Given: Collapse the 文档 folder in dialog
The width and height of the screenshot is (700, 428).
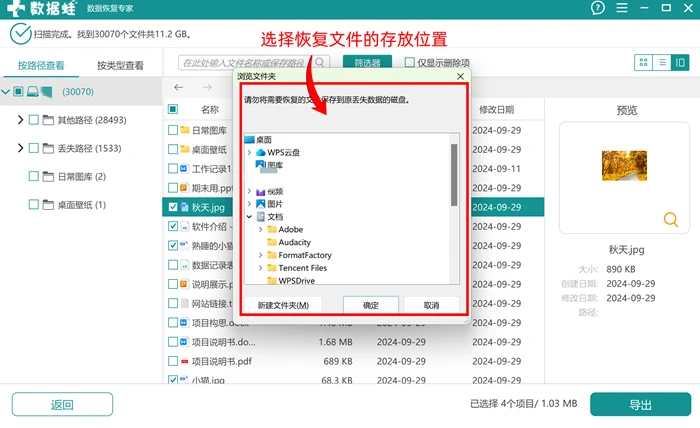Looking at the screenshot, I should pyautogui.click(x=249, y=217).
